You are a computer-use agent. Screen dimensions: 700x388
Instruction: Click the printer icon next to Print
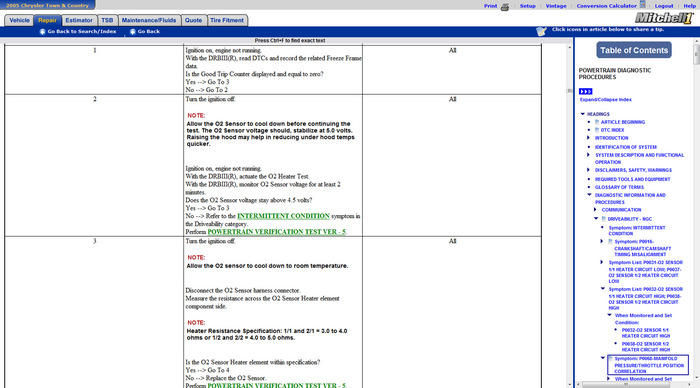[505, 7]
